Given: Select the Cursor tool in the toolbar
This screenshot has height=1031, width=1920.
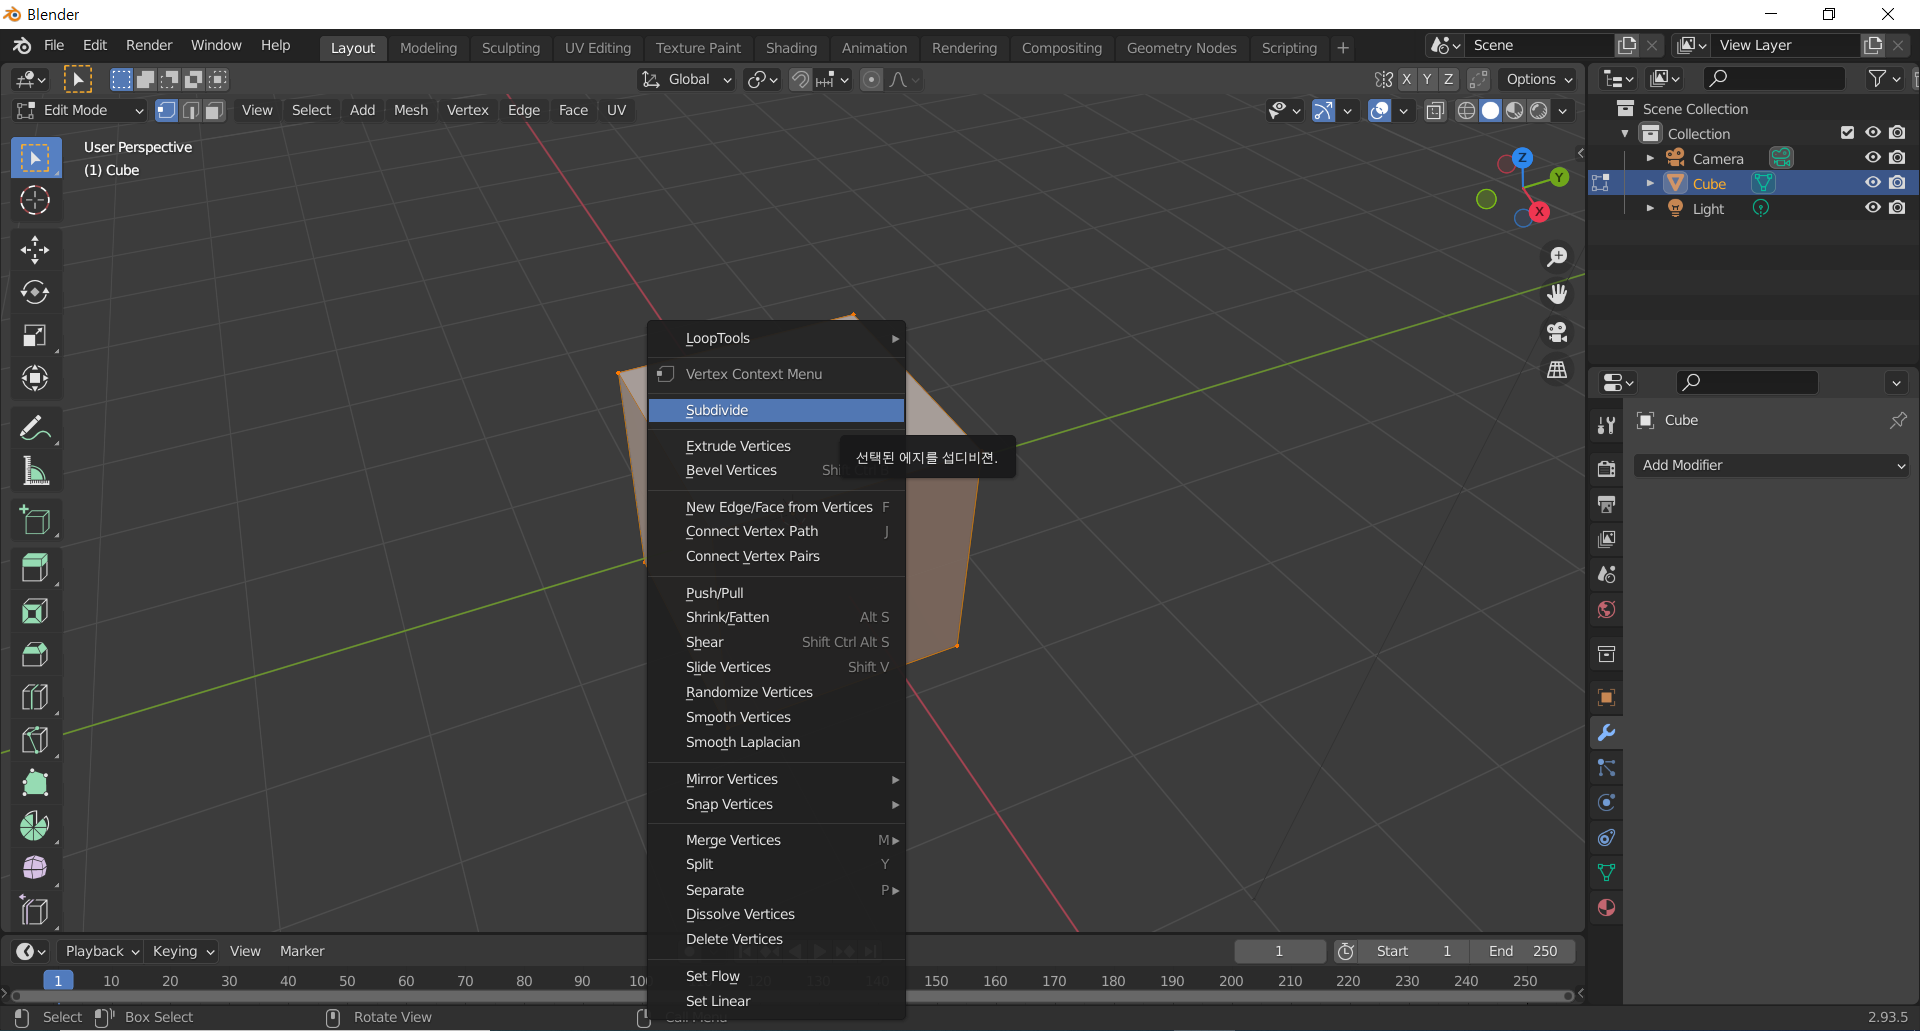Looking at the screenshot, I should pyautogui.click(x=35, y=201).
